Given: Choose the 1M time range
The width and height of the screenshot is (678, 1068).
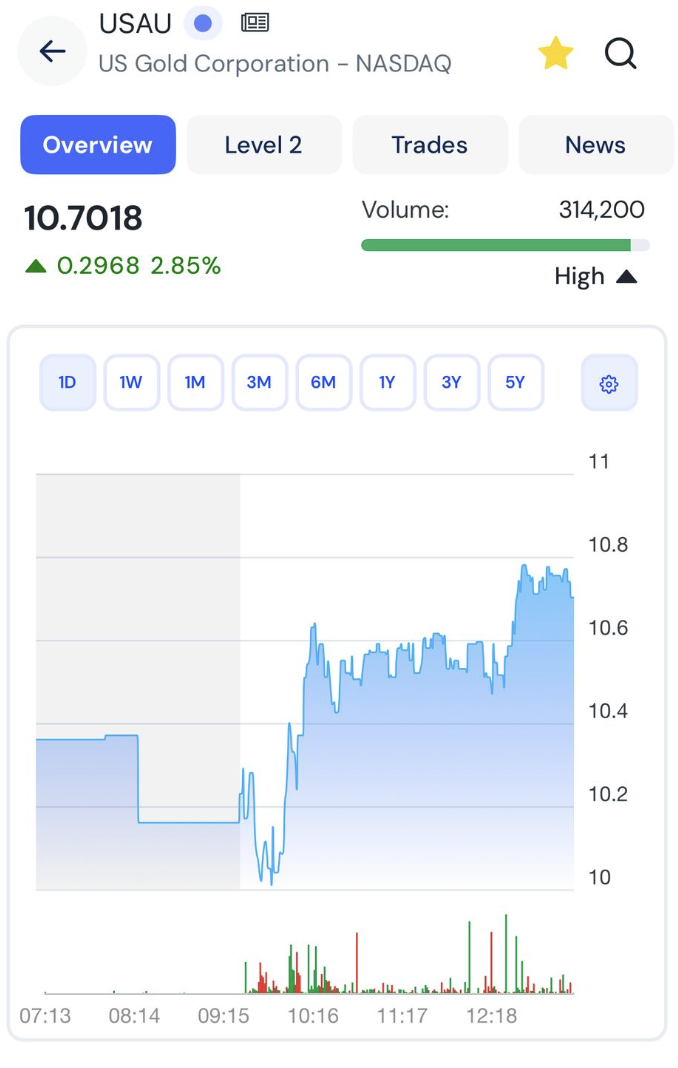Looking at the screenshot, I should pos(195,383).
